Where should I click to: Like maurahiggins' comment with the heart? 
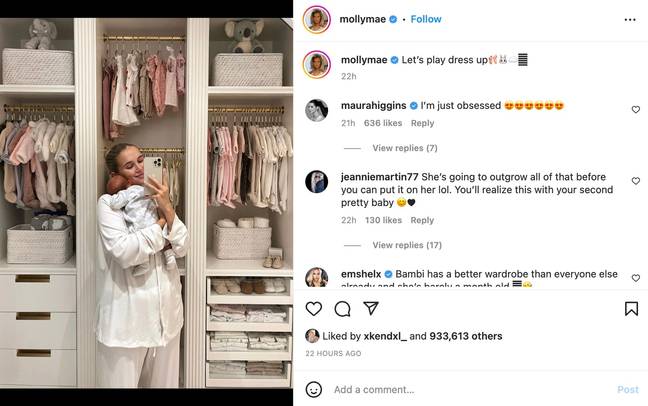pyautogui.click(x=636, y=110)
